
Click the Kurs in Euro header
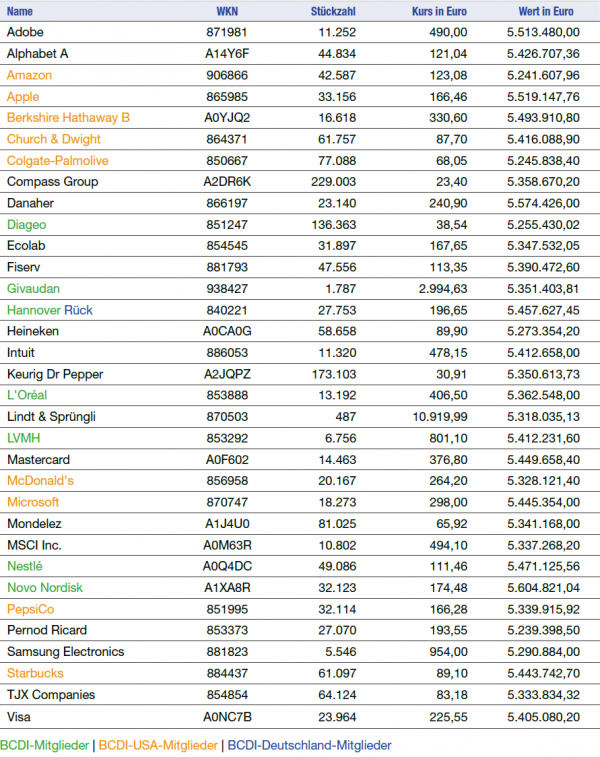click(439, 11)
